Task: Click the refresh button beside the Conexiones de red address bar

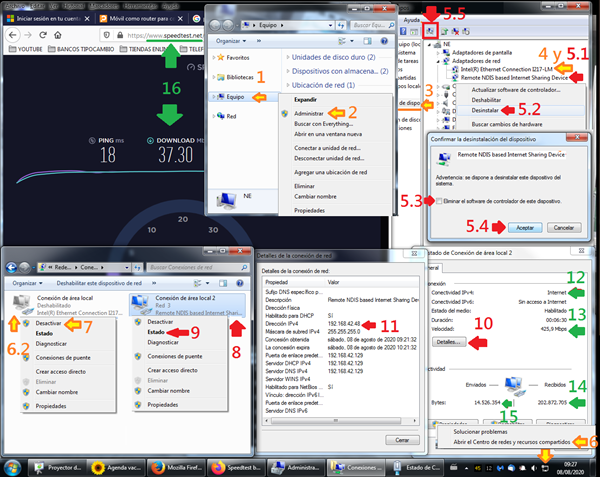Action: click(x=138, y=267)
